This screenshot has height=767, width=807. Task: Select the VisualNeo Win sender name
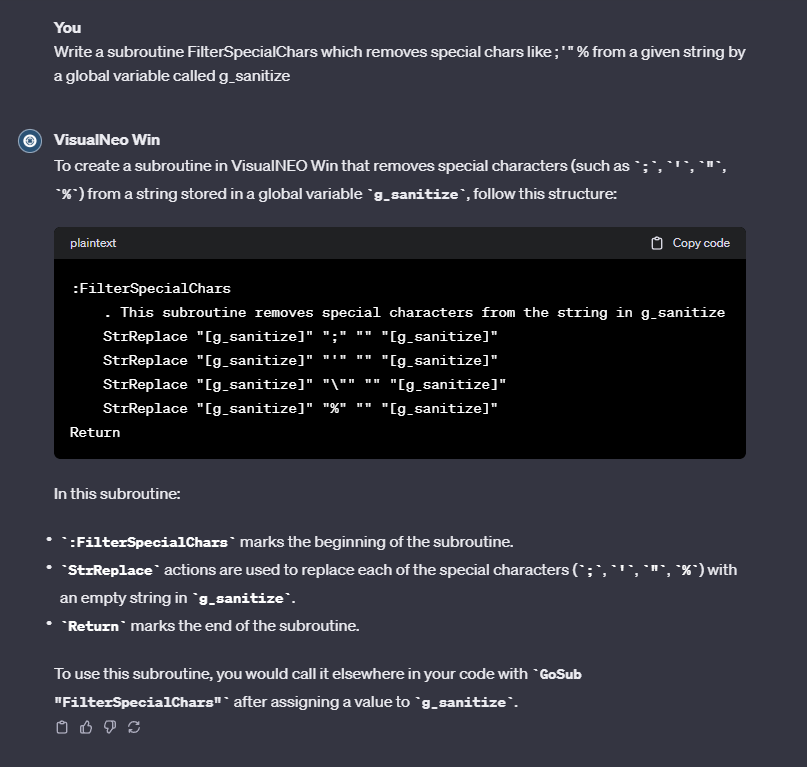point(107,140)
